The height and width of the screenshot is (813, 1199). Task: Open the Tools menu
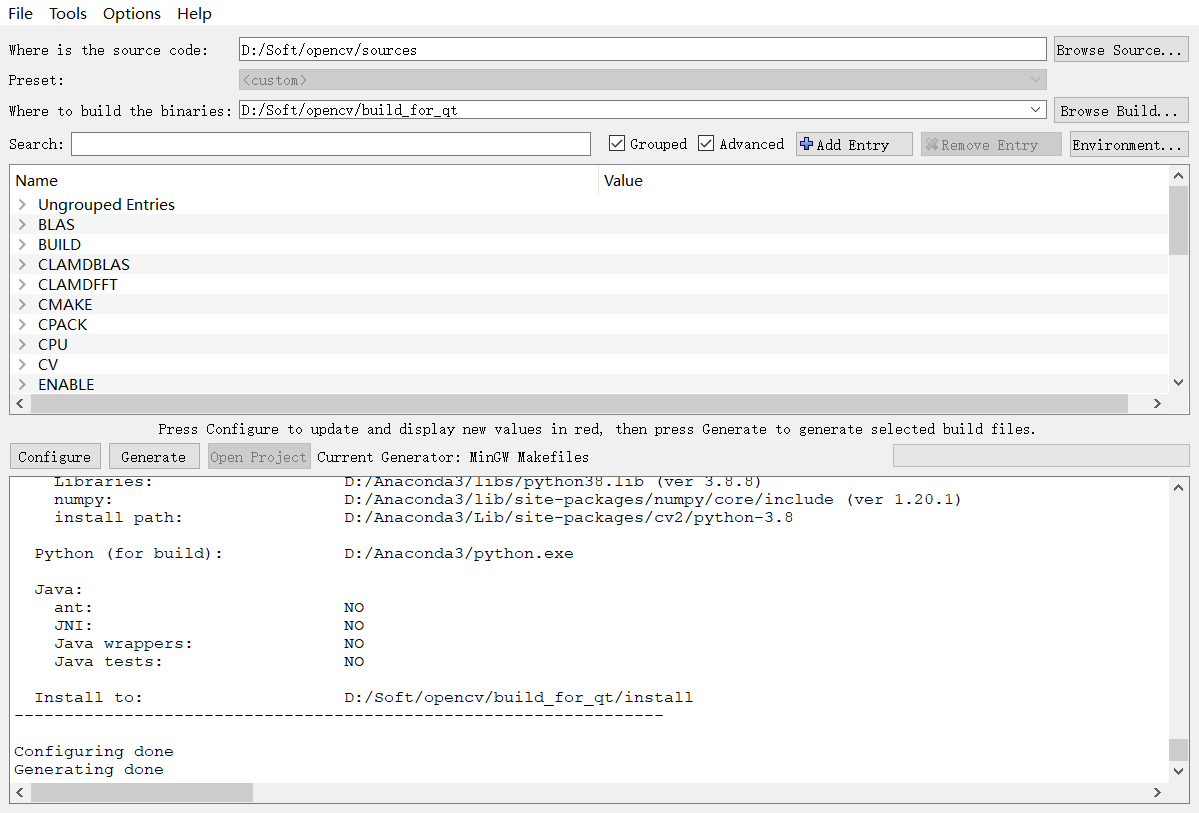coord(67,13)
